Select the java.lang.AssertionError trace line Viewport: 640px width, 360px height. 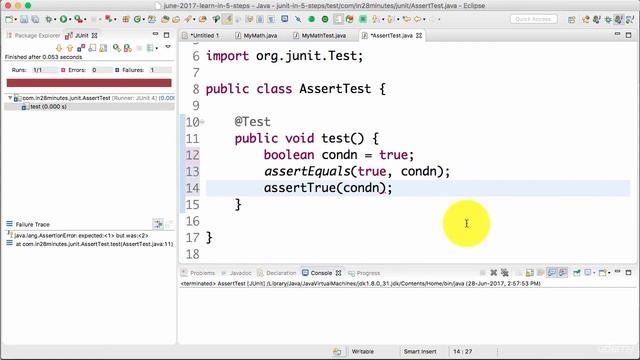pyautogui.click(x=81, y=236)
